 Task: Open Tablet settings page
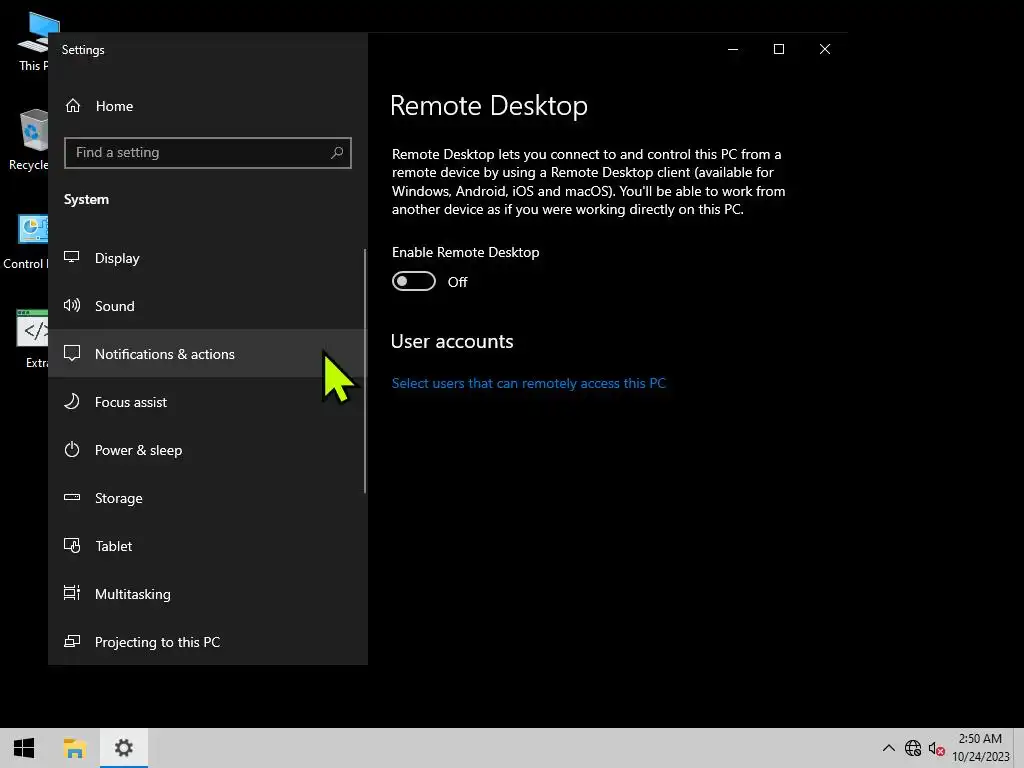[208, 546]
